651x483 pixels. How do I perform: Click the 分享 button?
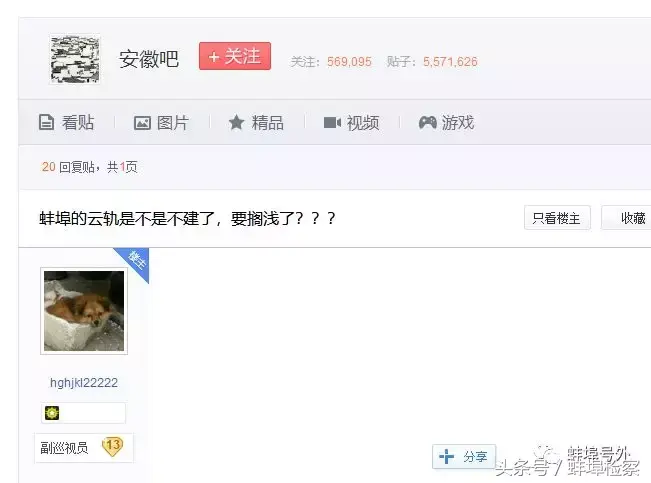coord(464,456)
